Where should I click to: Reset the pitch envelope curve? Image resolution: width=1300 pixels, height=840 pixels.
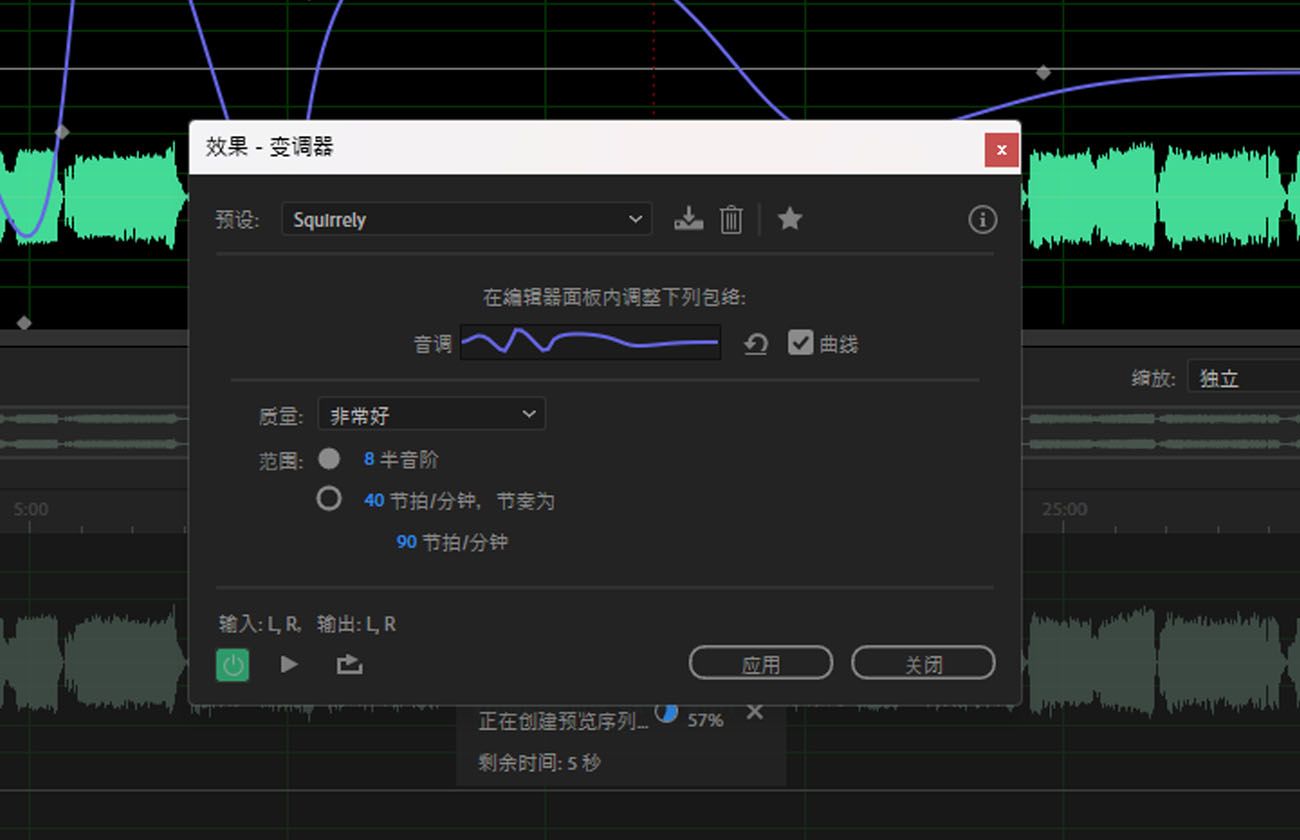[756, 344]
